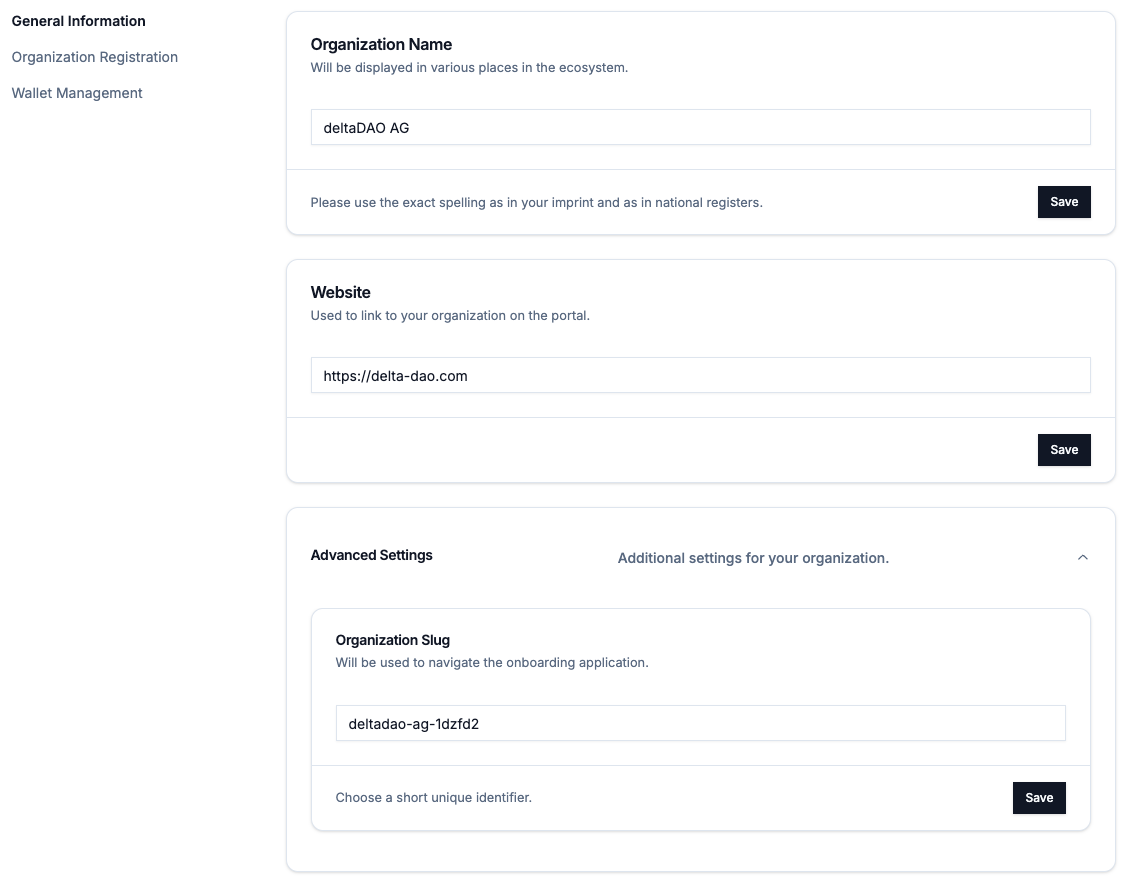Image resolution: width=1134 pixels, height=891 pixels.
Task: Go to Organization Registration page
Action: tap(94, 57)
